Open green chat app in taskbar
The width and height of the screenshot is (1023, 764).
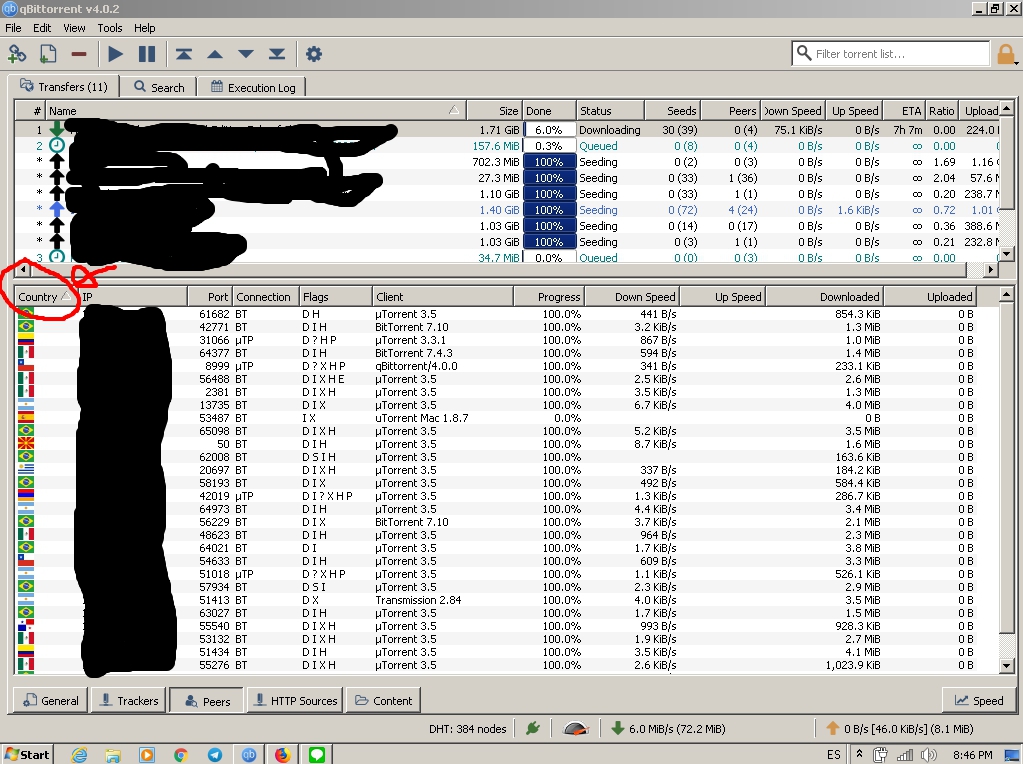[317, 754]
